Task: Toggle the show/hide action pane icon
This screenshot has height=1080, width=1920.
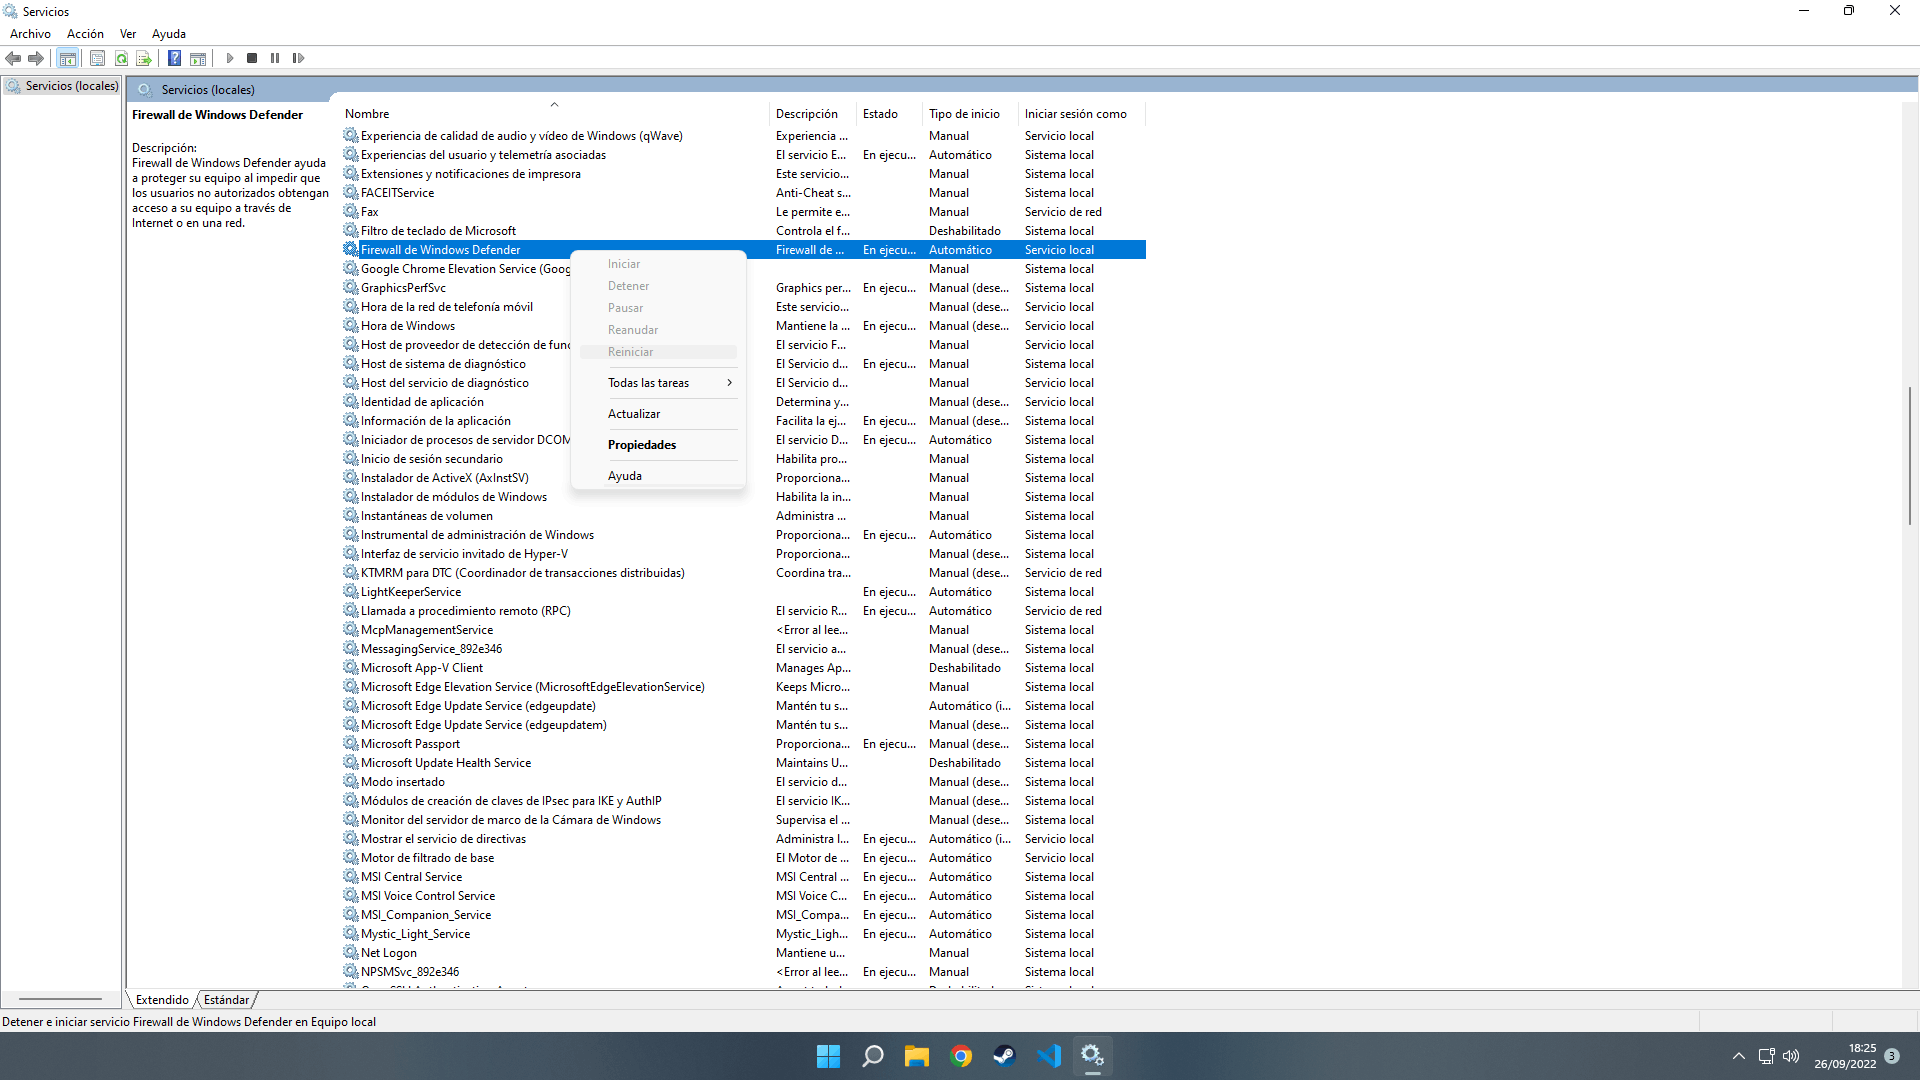Action: (x=198, y=58)
